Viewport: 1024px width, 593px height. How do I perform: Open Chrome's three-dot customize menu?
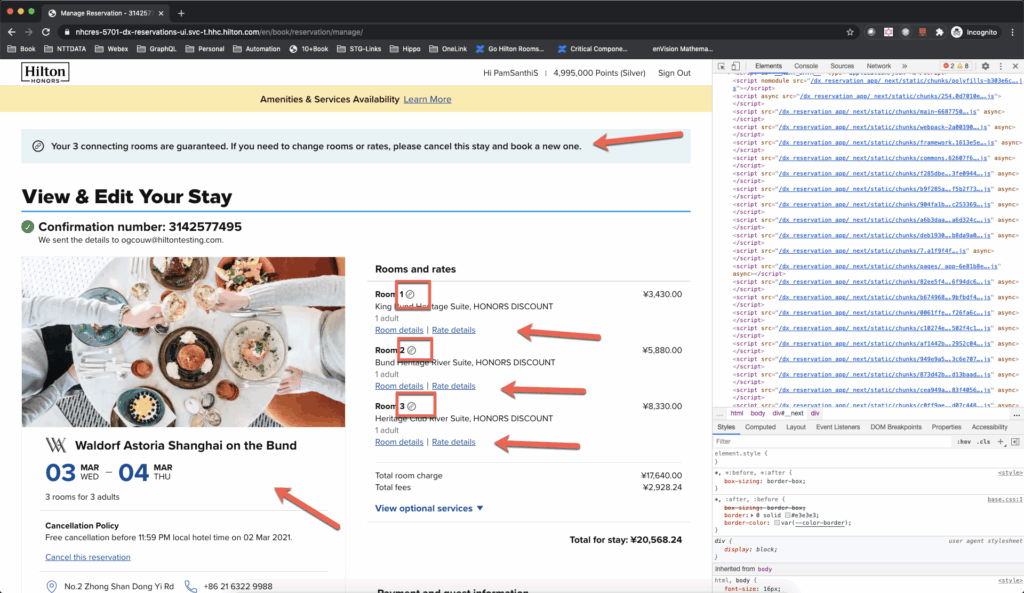click(1013, 31)
